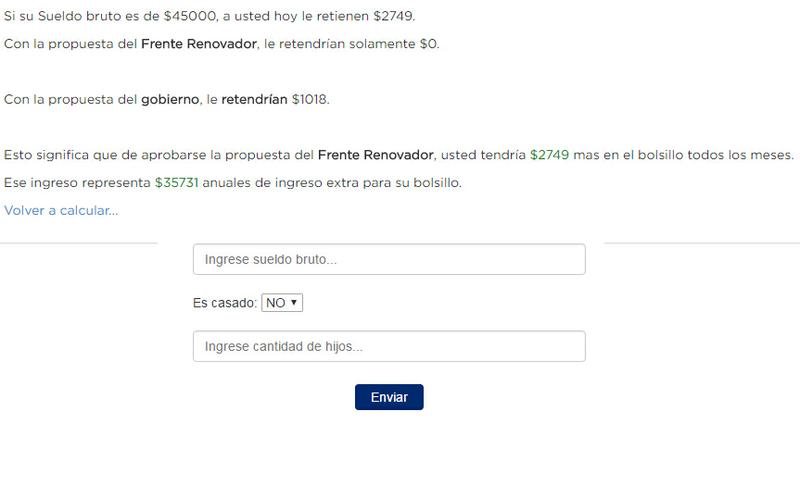Click "Frente Renovador" in the "Esto significa" sentence
Image resolution: width=800 pixels, height=486 pixels.
[376, 155]
